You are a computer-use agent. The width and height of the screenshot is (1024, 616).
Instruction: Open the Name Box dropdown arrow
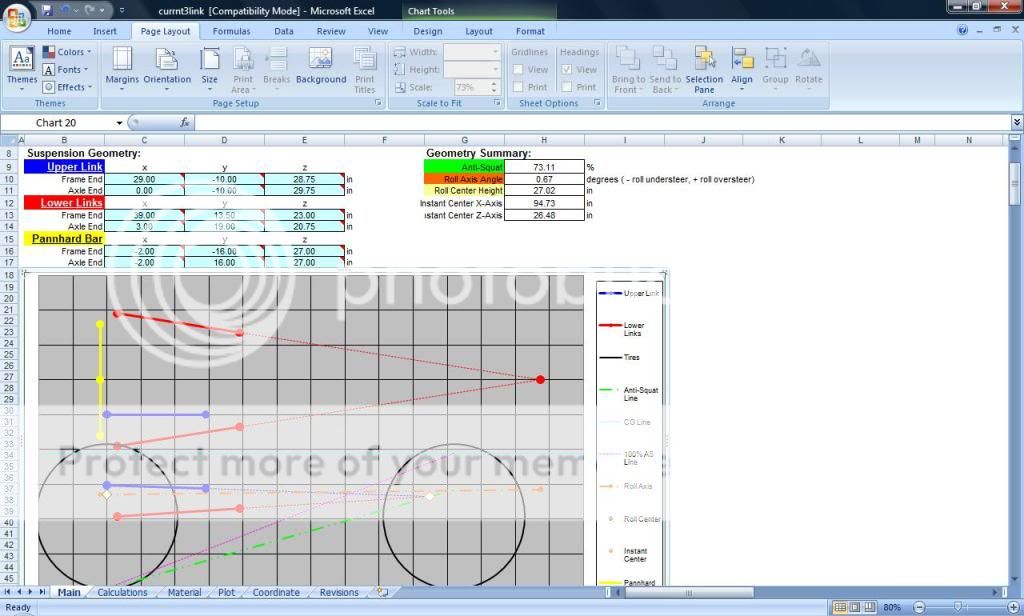click(119, 123)
